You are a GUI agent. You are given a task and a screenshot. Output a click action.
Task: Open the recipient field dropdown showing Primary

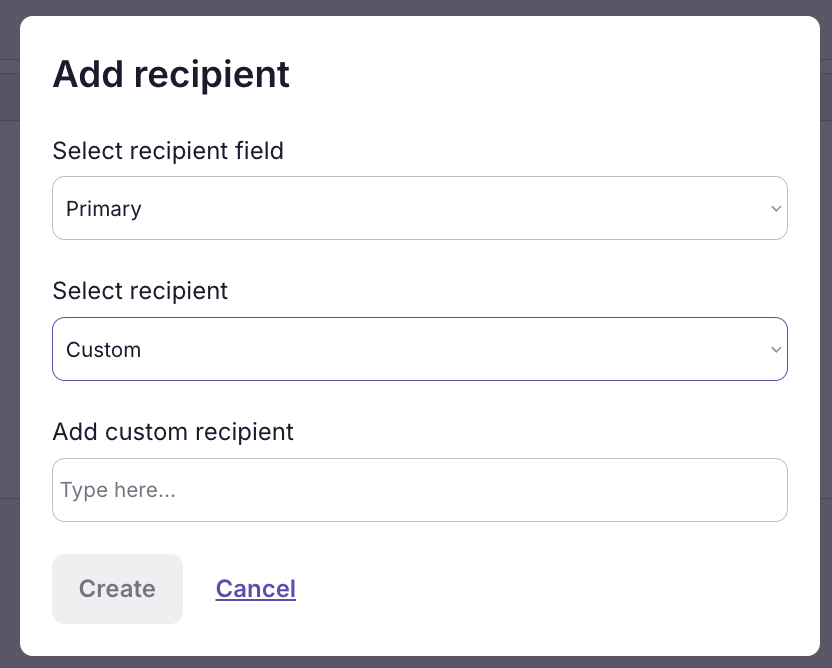(420, 208)
